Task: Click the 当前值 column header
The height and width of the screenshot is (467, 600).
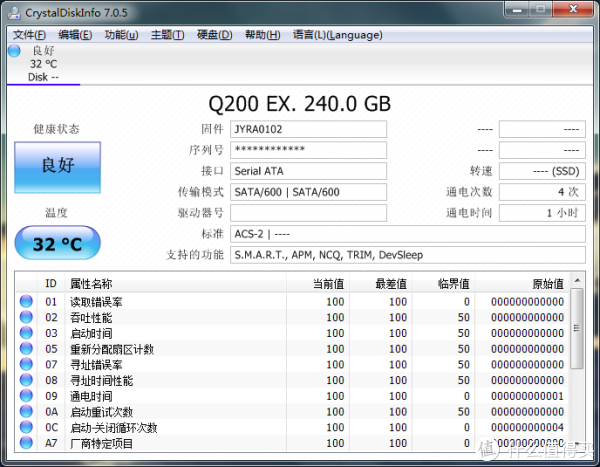Action: click(318, 284)
